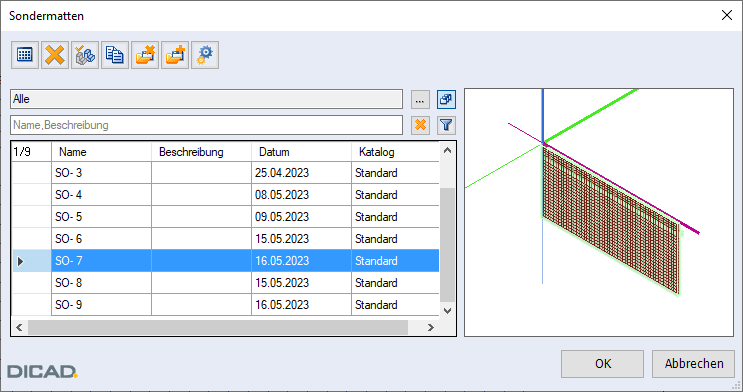This screenshot has width=743, height=392.
Task: Click the table grid toolbar icon
Action: [x=25, y=55]
